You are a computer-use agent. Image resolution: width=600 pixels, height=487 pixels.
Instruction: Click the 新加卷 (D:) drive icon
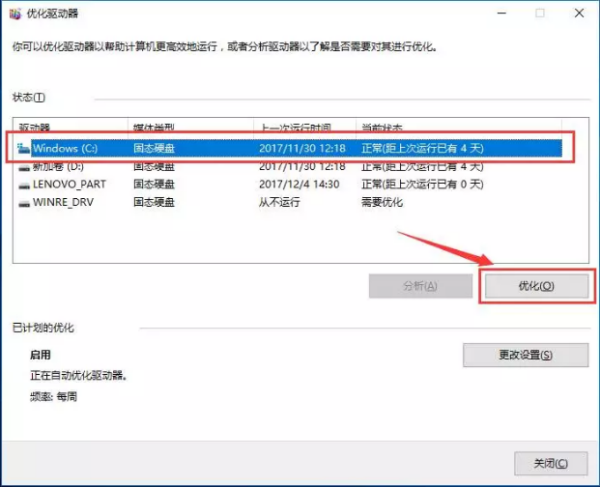point(24,166)
